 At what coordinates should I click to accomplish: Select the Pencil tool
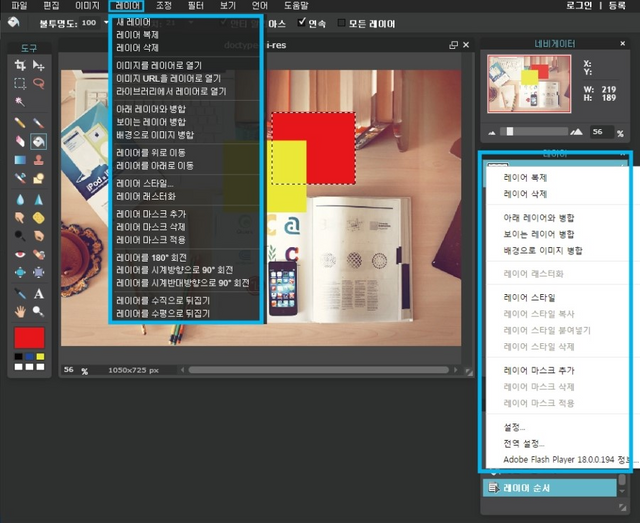tap(20, 123)
